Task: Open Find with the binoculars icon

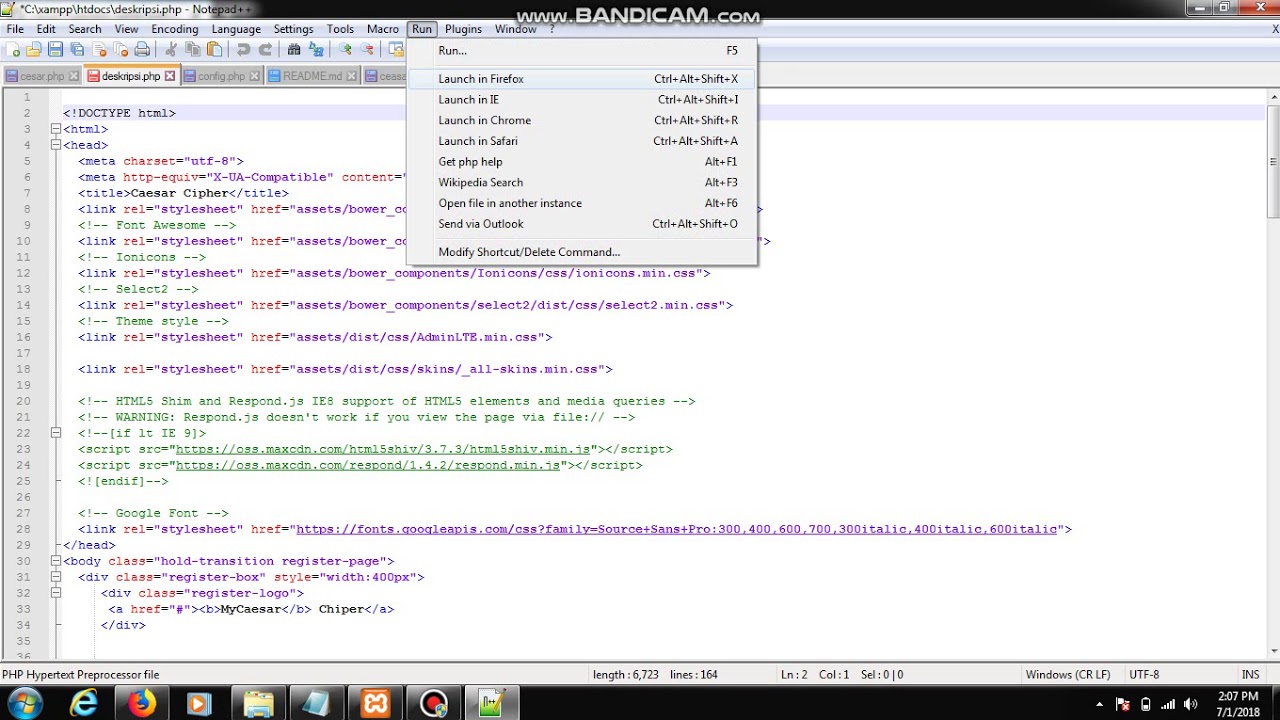Action: pos(294,50)
